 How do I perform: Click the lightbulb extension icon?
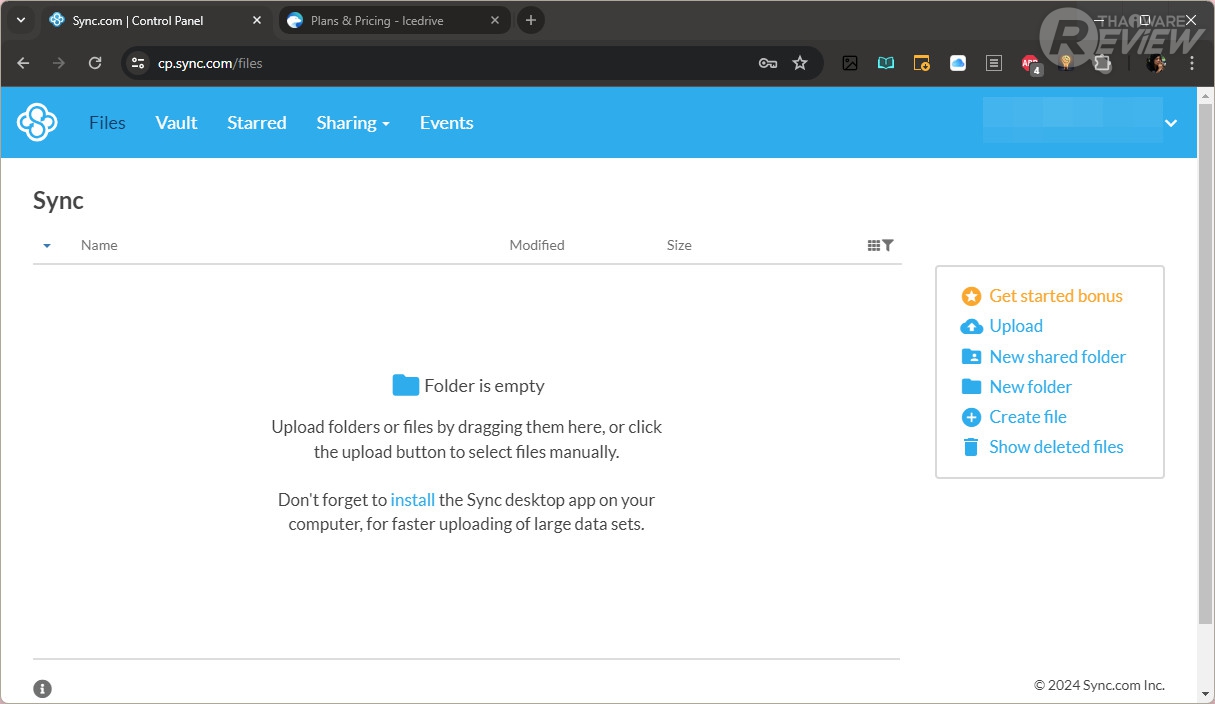1067,63
